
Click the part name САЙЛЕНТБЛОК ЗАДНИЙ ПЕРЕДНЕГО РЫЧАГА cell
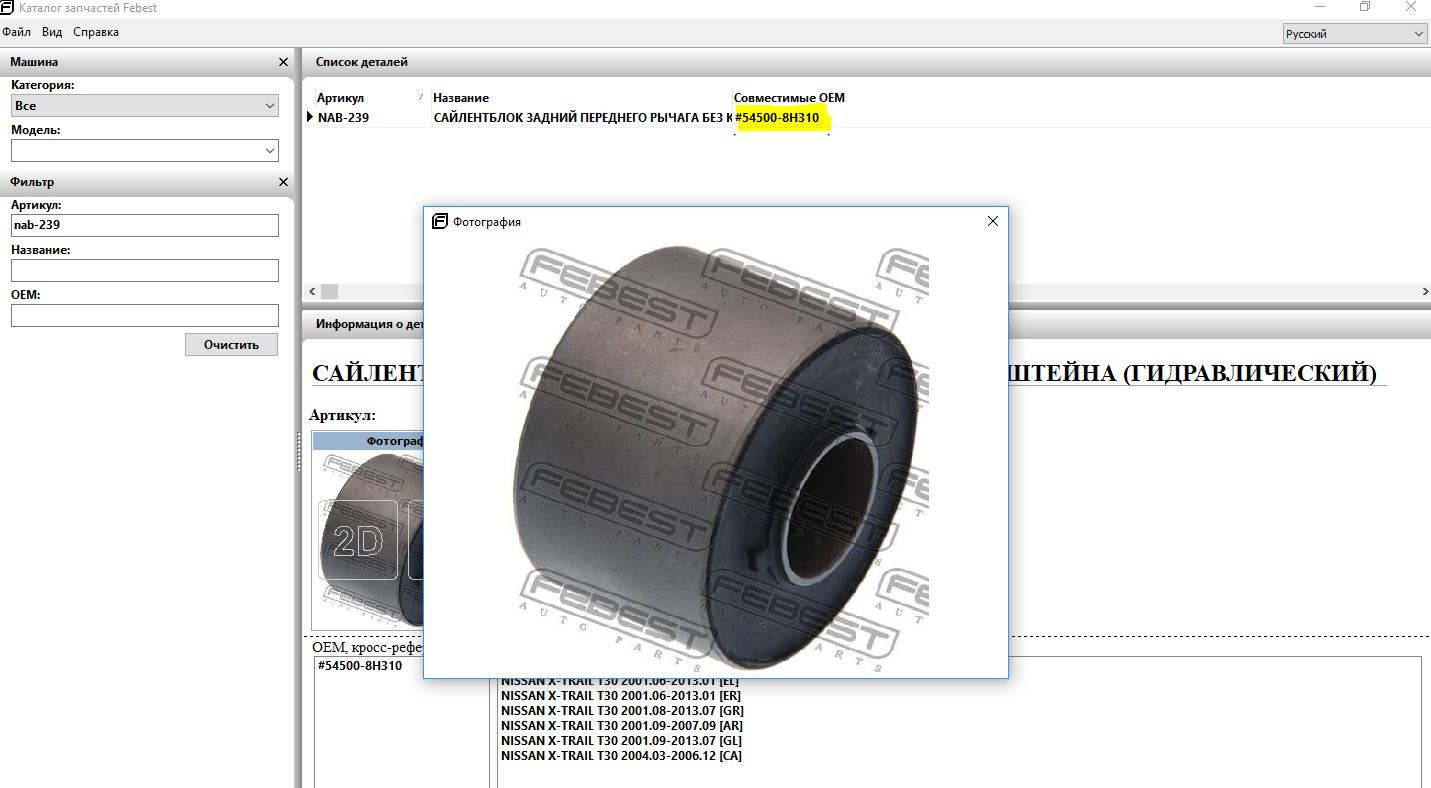pyautogui.click(x=582, y=117)
